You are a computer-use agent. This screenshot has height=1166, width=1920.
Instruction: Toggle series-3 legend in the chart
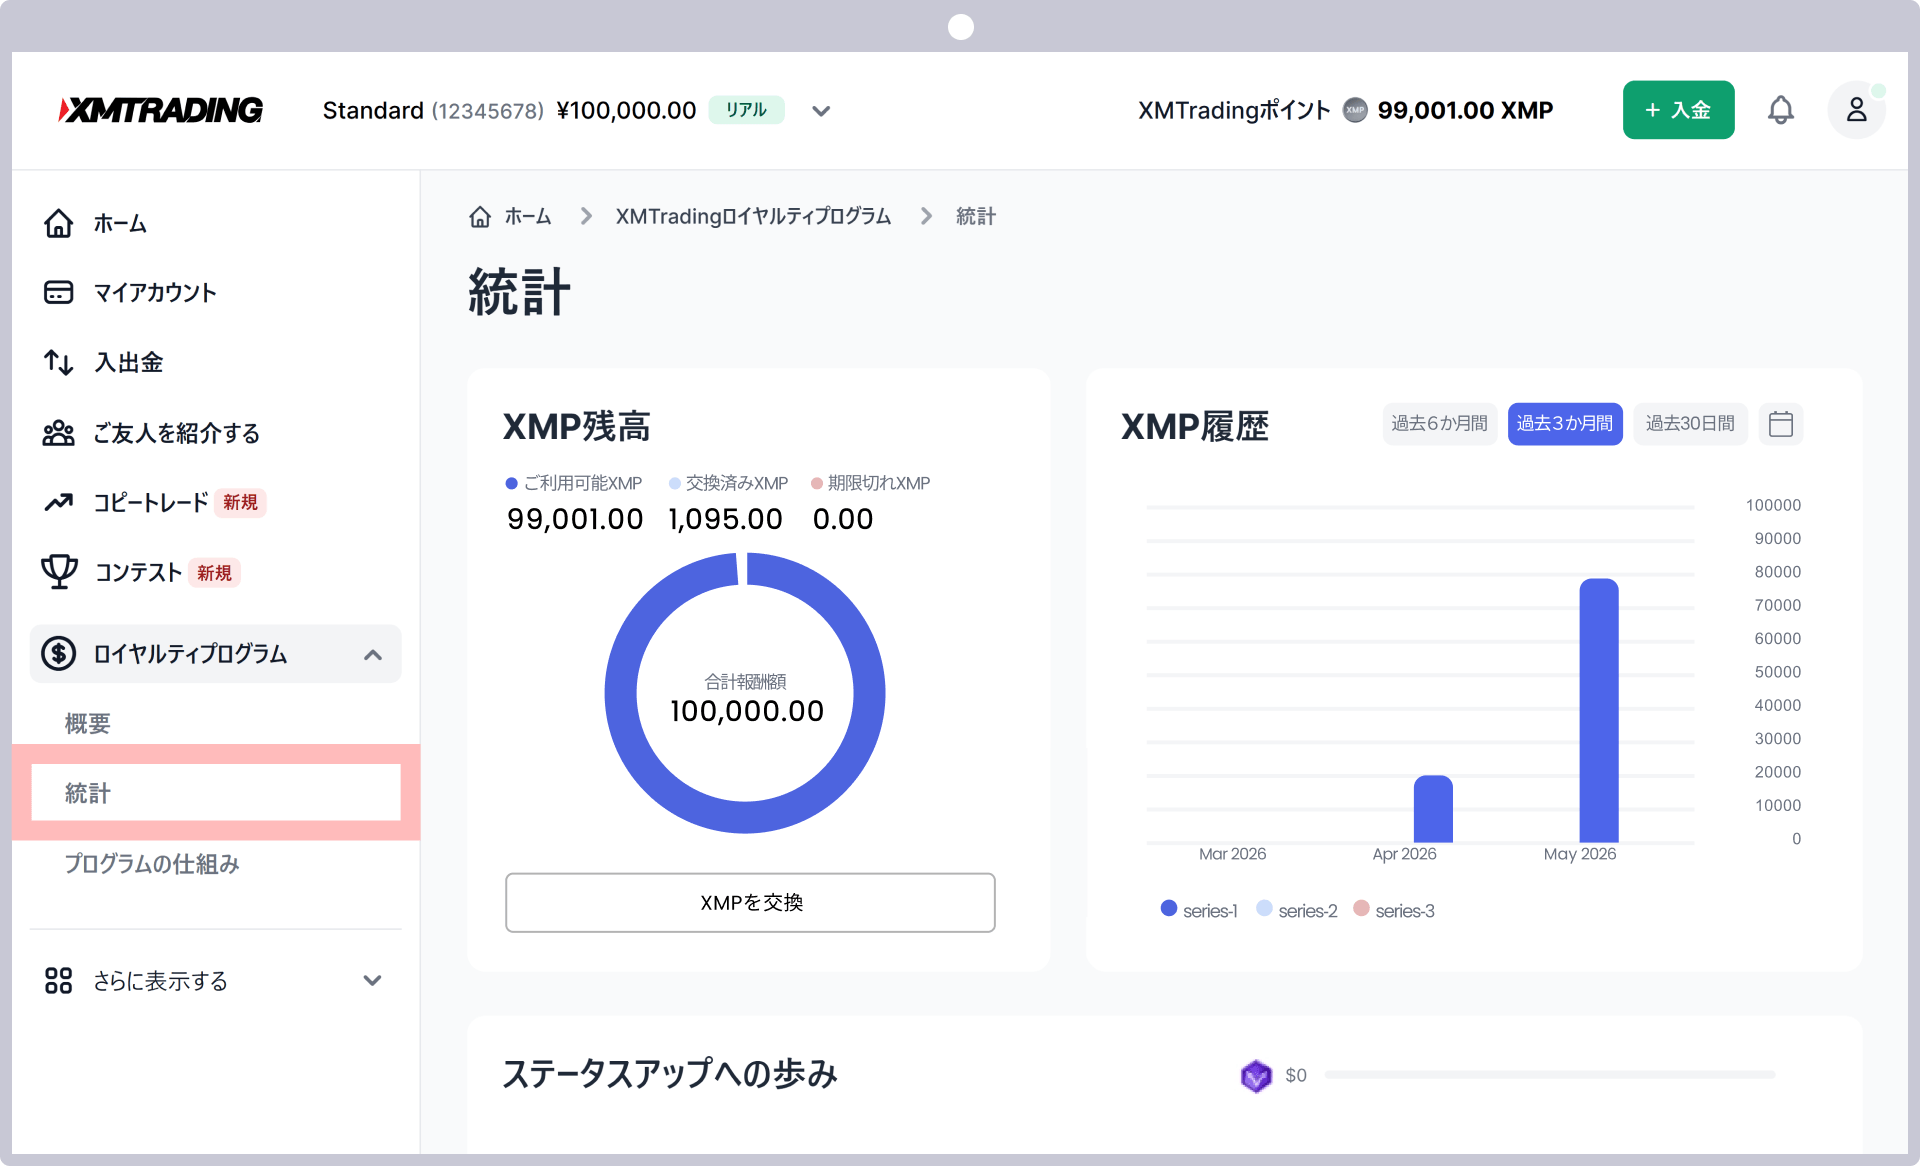coord(1394,910)
